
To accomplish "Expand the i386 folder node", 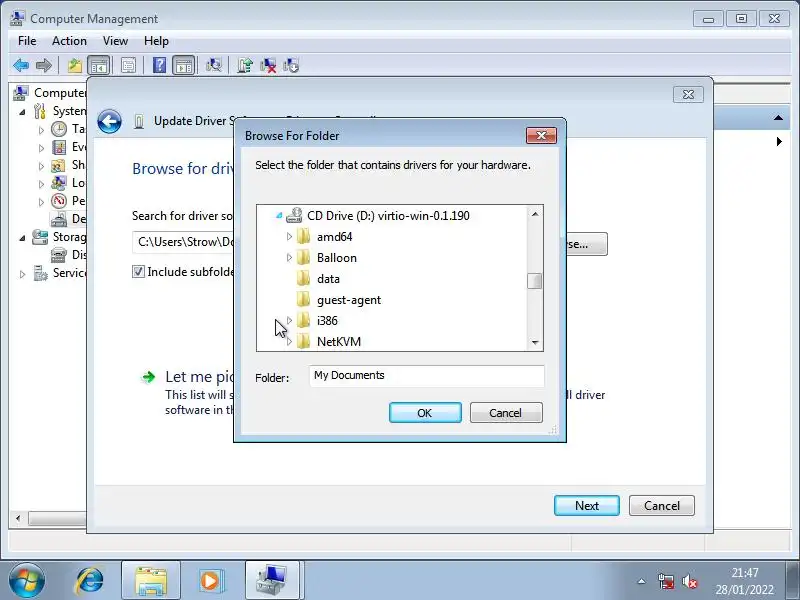I will pyautogui.click(x=289, y=320).
